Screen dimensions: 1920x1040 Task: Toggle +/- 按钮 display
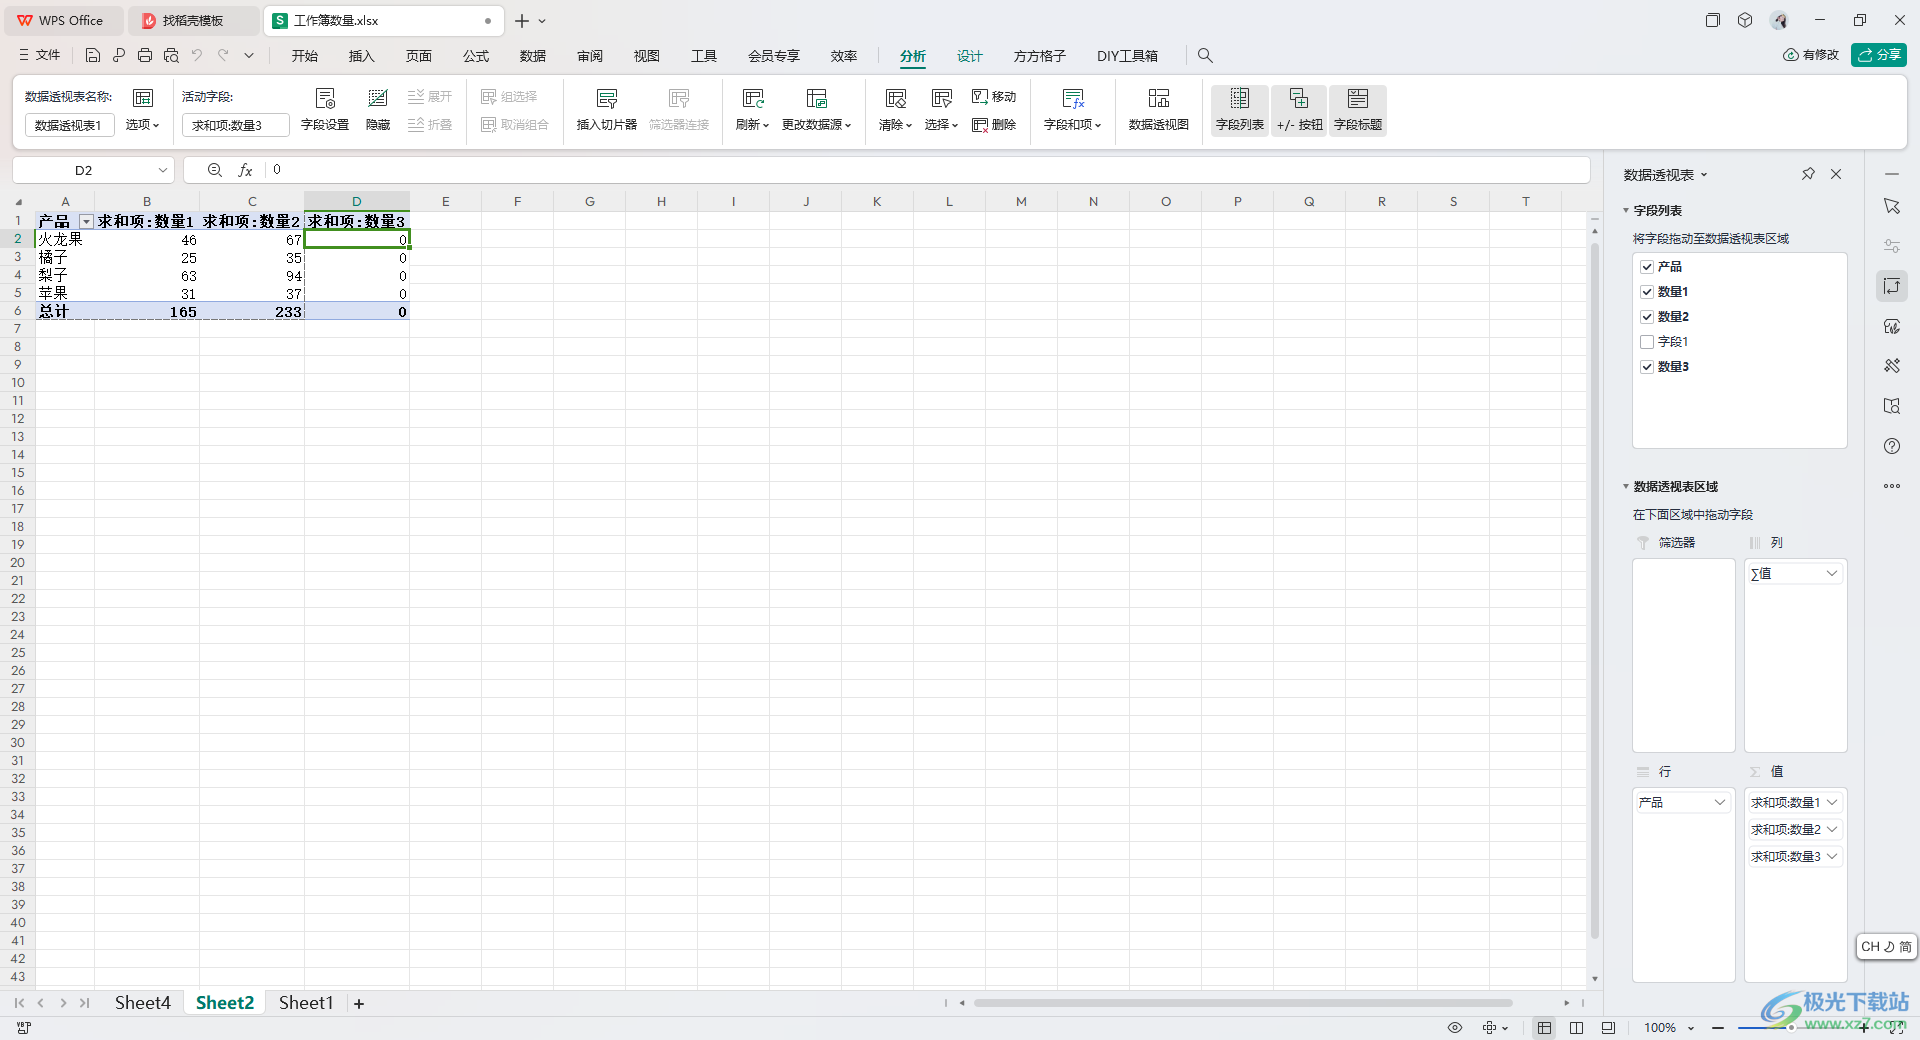(1299, 109)
